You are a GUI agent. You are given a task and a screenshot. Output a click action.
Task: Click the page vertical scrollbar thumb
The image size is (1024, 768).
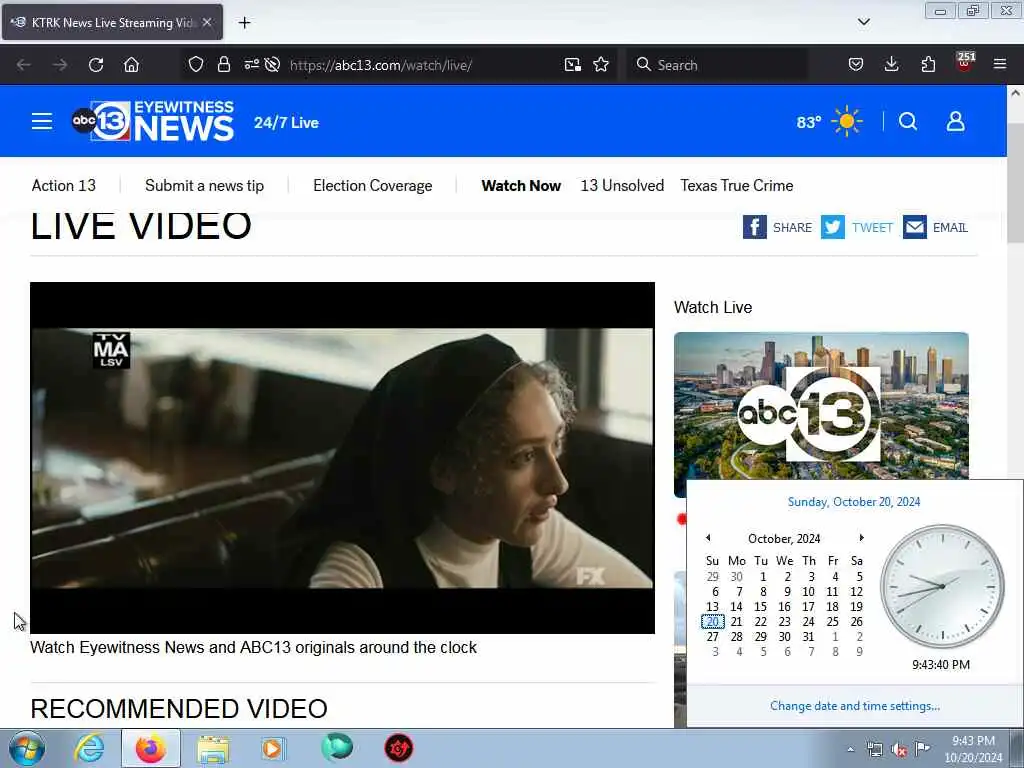1016,182
